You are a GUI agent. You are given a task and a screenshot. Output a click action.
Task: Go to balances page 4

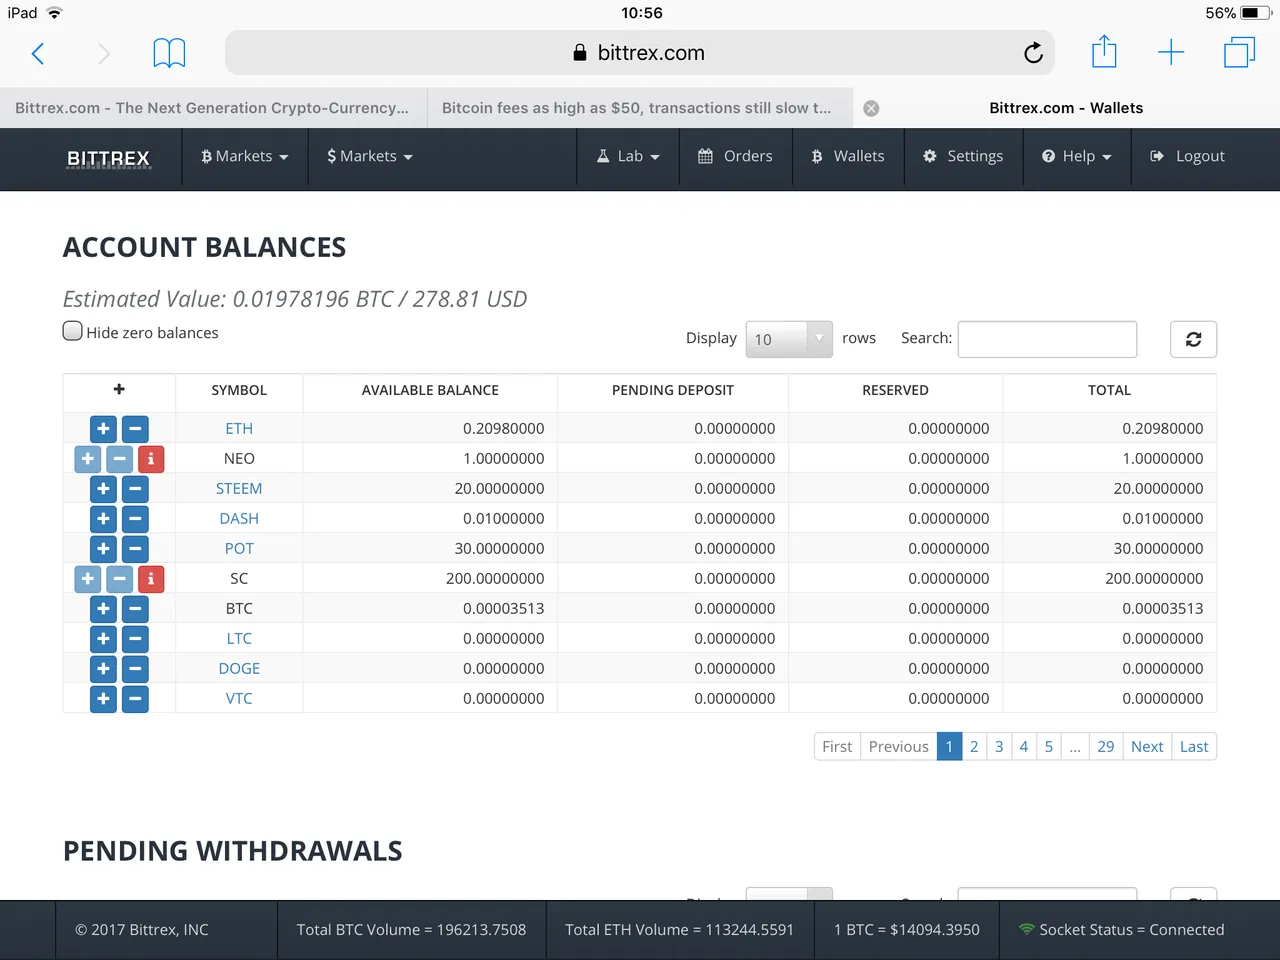(1023, 747)
